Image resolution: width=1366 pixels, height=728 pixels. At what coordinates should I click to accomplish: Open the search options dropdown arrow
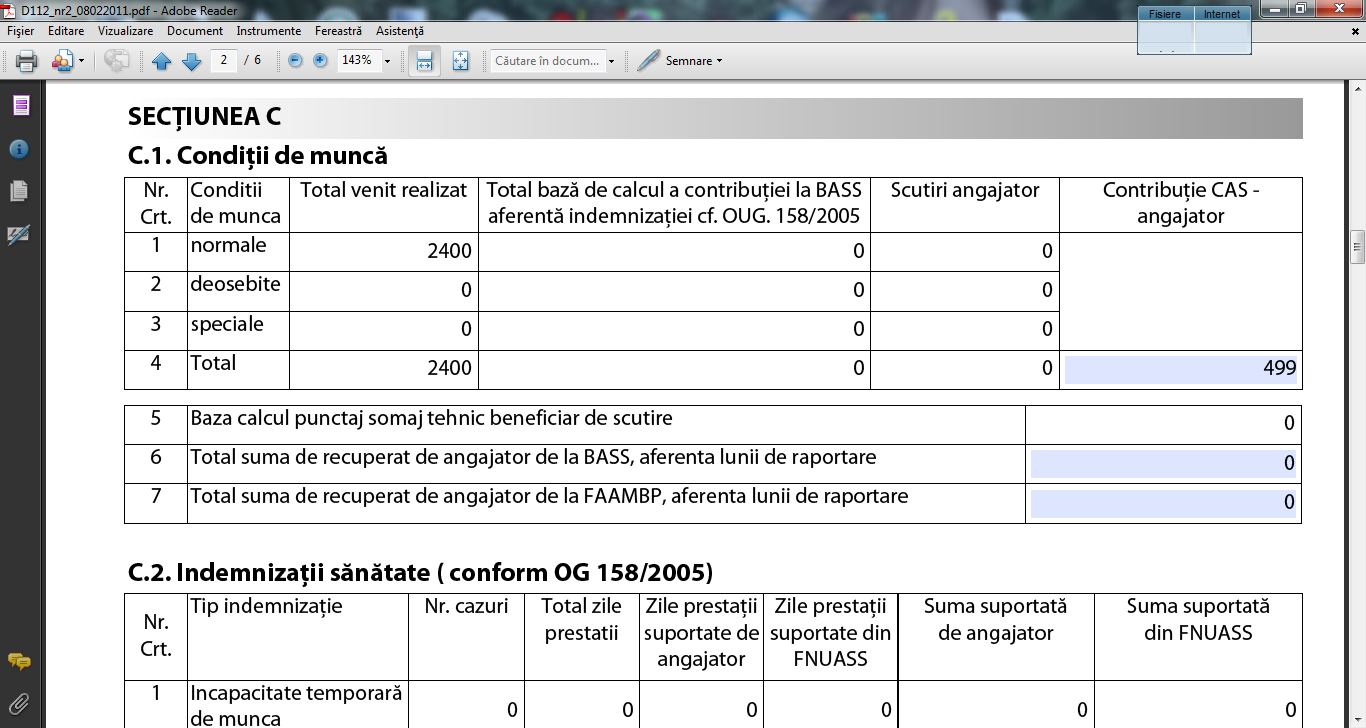(611, 61)
